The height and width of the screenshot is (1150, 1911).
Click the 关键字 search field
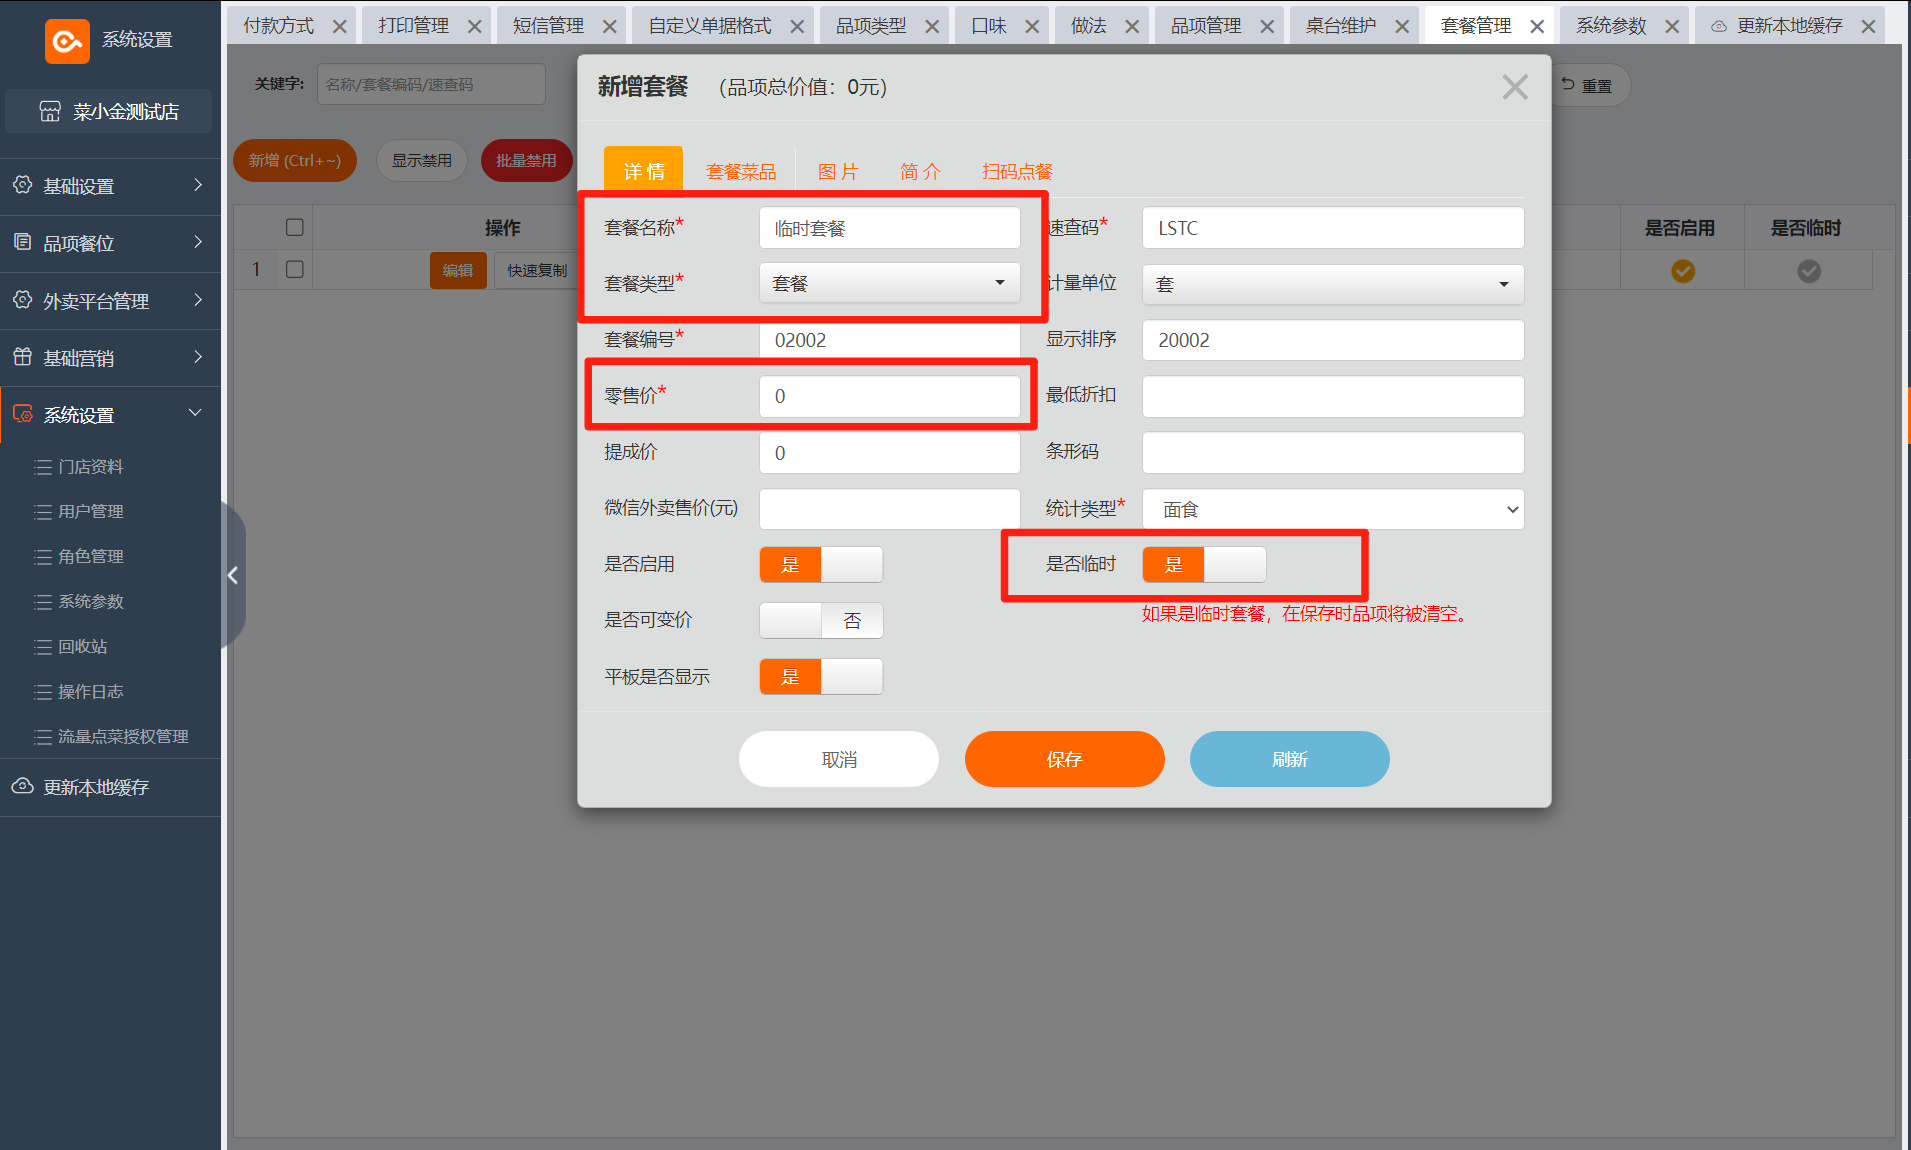pyautogui.click(x=431, y=84)
